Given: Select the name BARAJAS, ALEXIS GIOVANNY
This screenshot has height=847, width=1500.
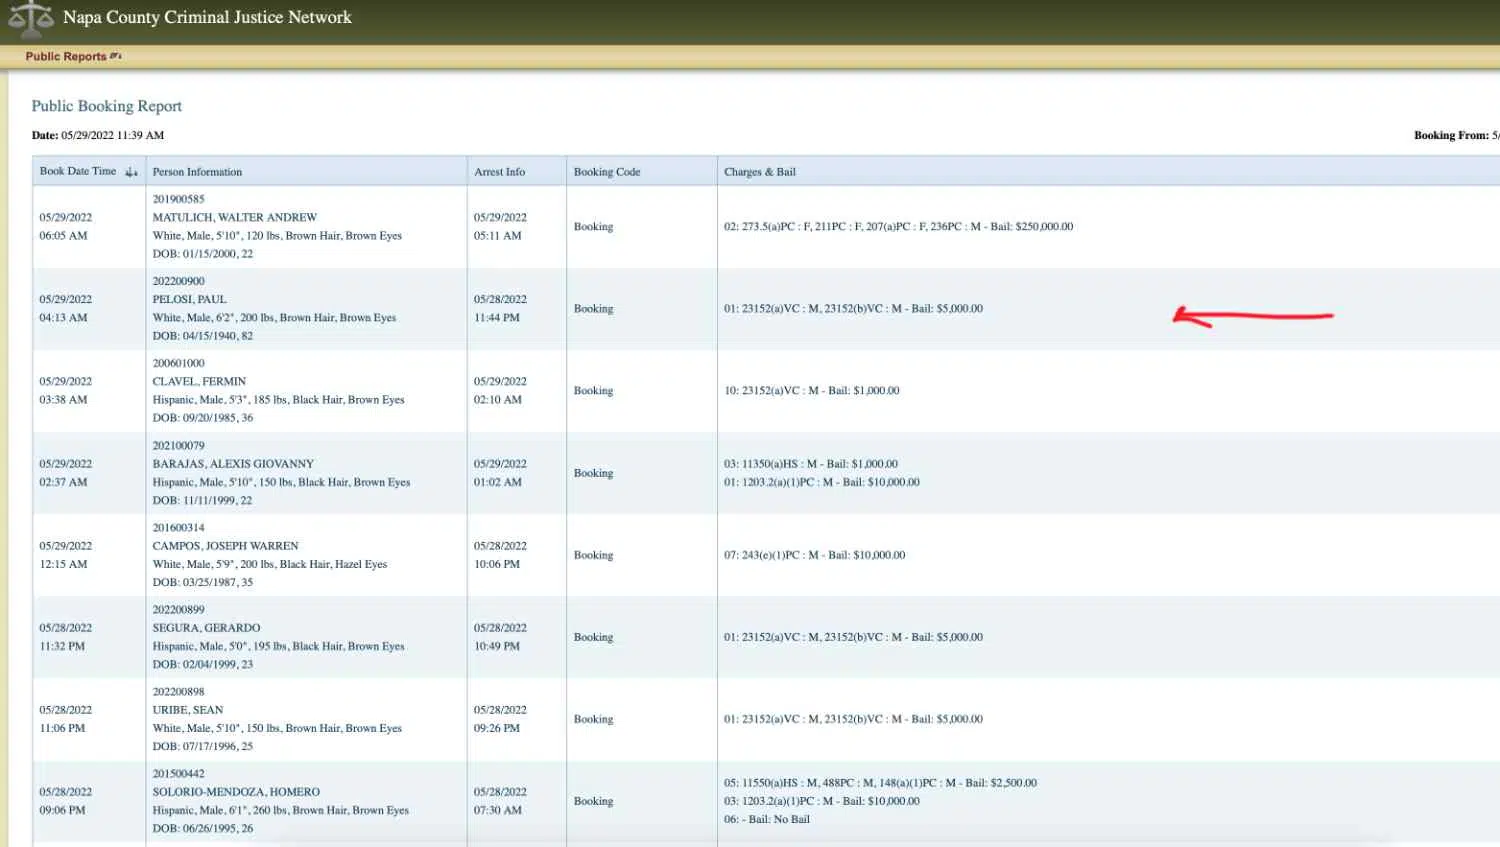Looking at the screenshot, I should (233, 464).
